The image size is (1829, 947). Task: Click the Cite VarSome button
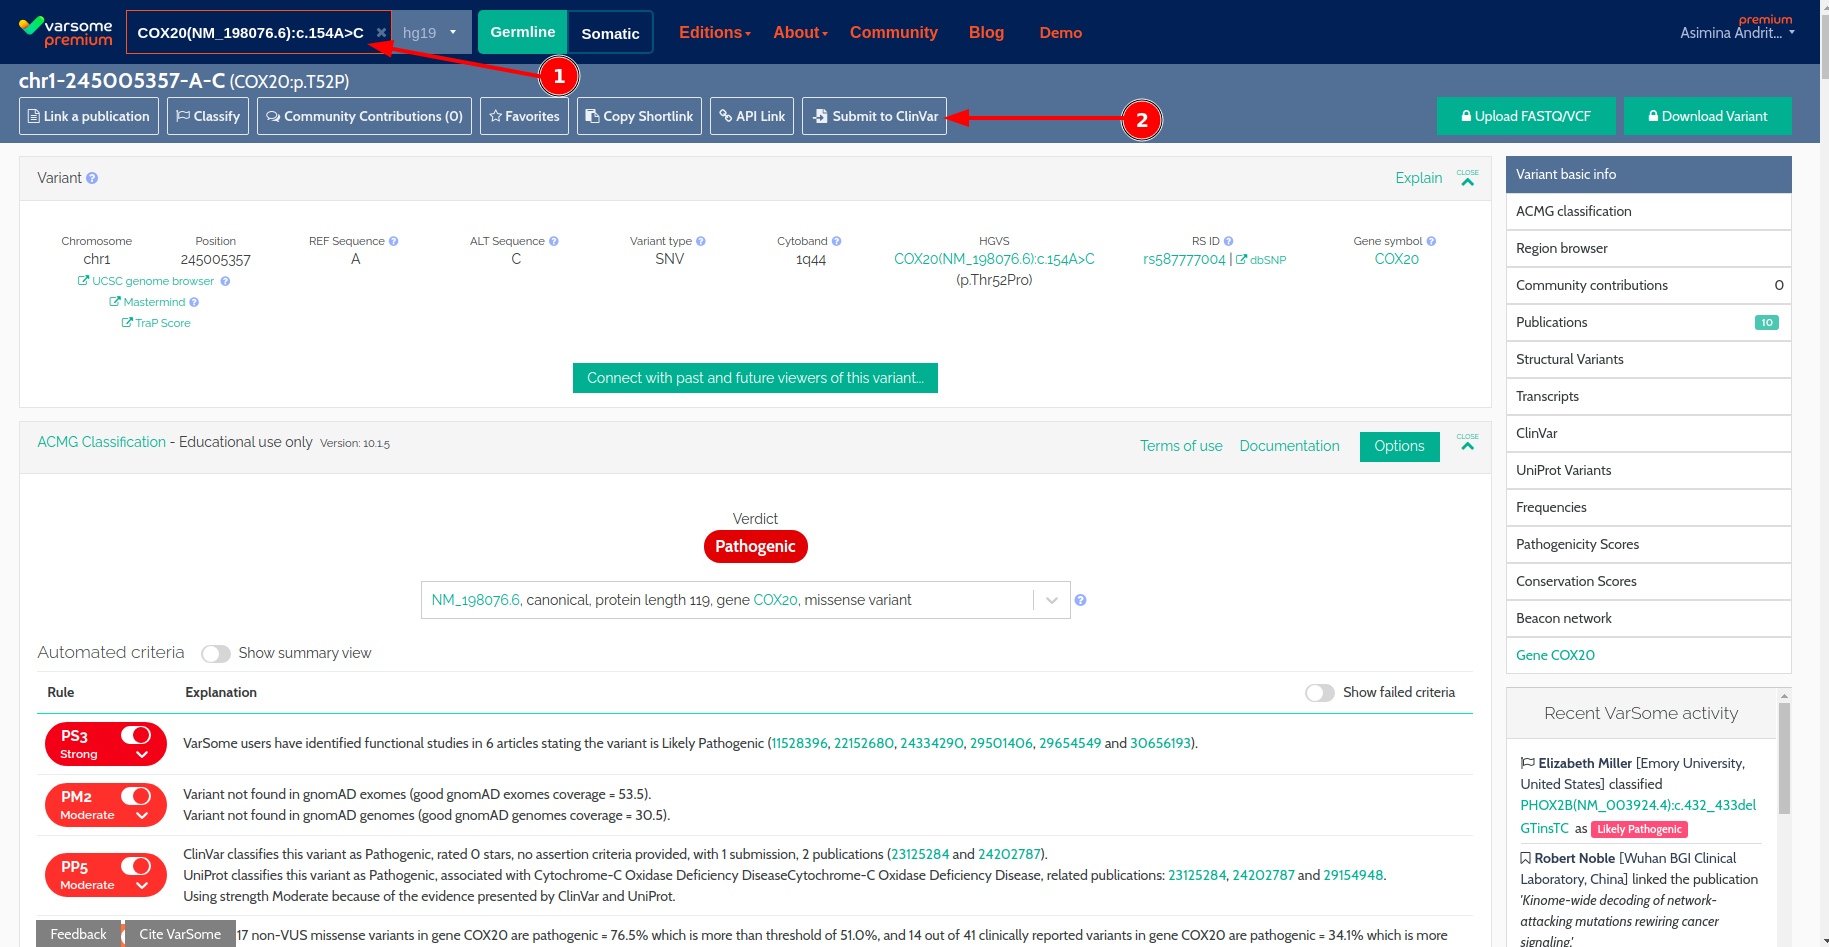point(180,934)
